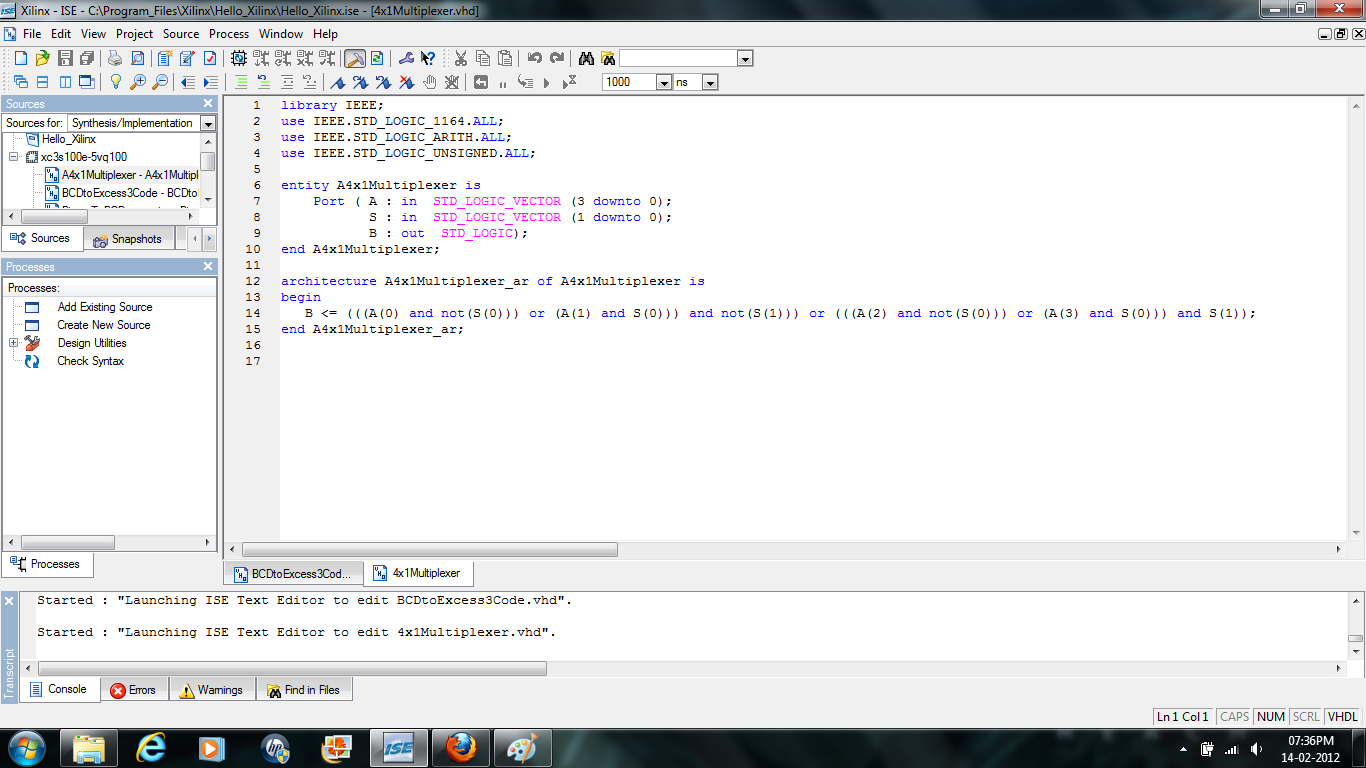Viewport: 1366px width, 768px height.
Task: Open the Sources for dropdown
Action: click(208, 123)
